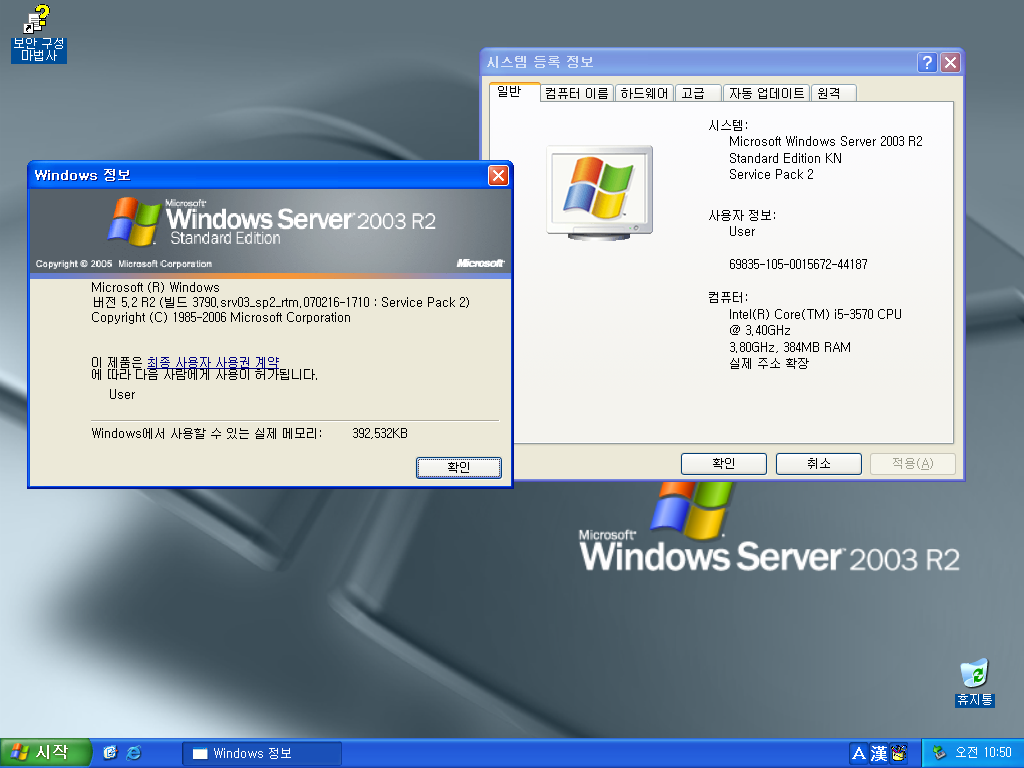
Task: Open the 최종 사용자 사용권 계약 link
Action: [213, 362]
